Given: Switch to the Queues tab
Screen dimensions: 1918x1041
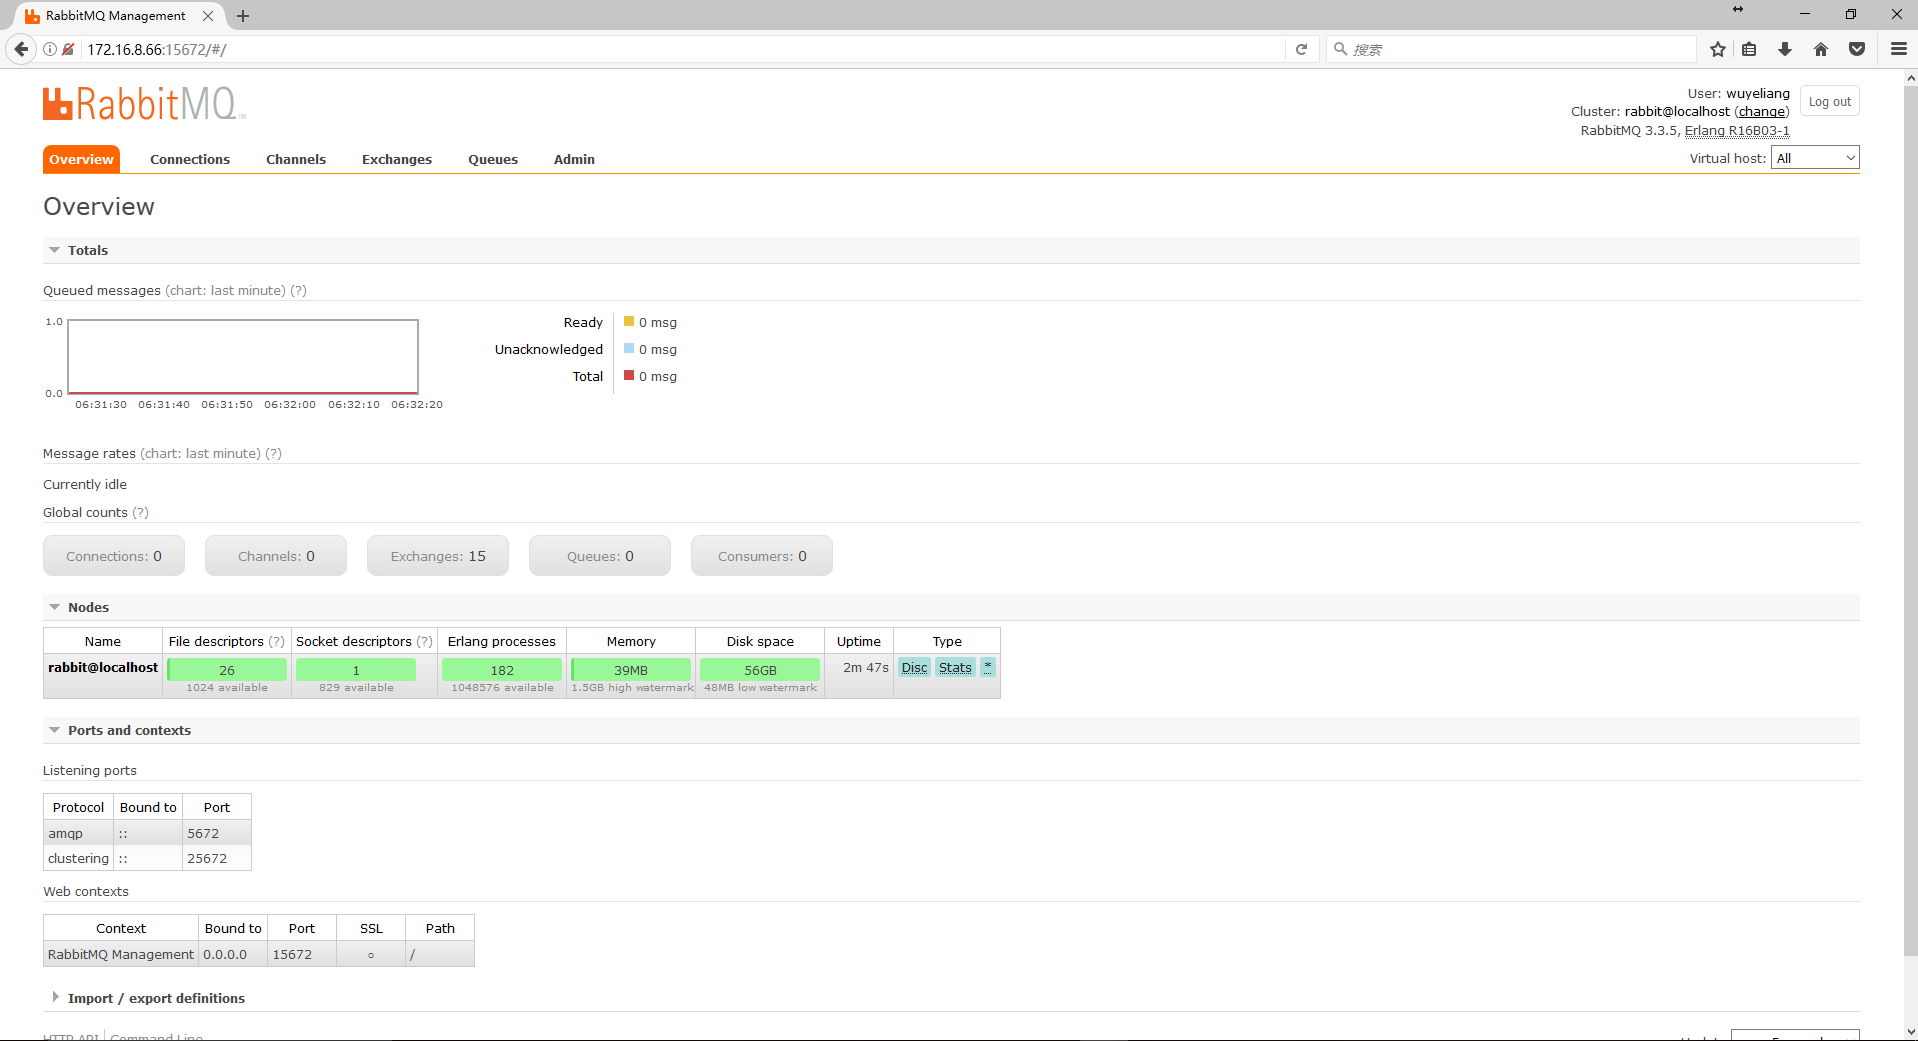Looking at the screenshot, I should point(493,160).
